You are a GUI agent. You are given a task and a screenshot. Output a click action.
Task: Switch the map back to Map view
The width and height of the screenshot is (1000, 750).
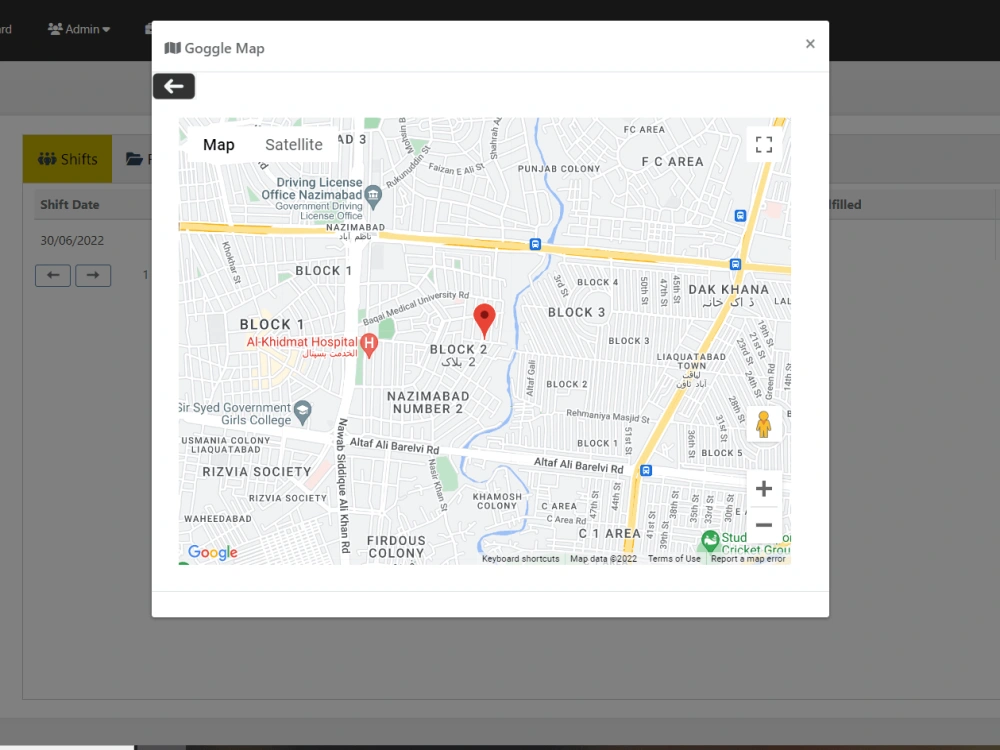point(217,144)
